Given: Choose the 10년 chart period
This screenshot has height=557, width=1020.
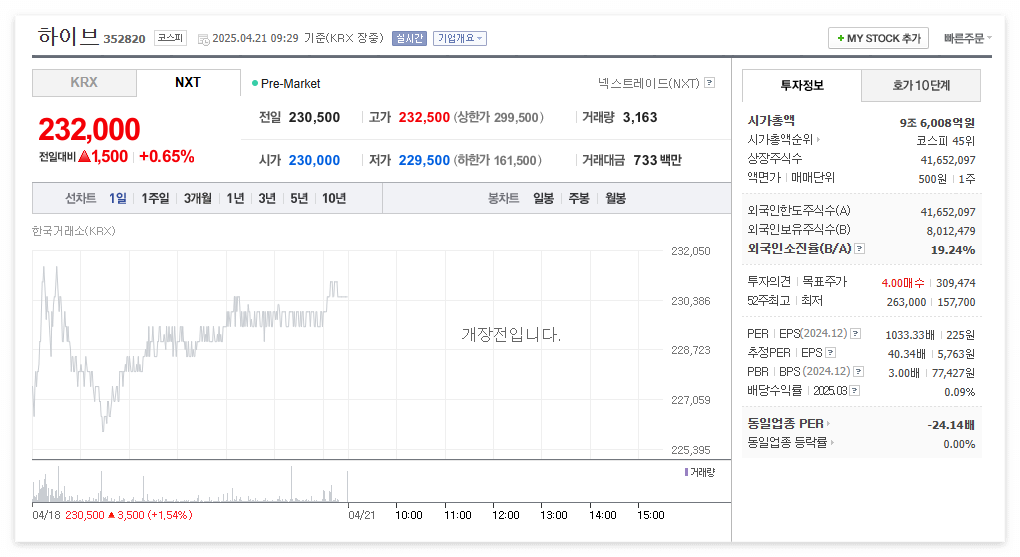Looking at the screenshot, I should pyautogui.click(x=334, y=198).
